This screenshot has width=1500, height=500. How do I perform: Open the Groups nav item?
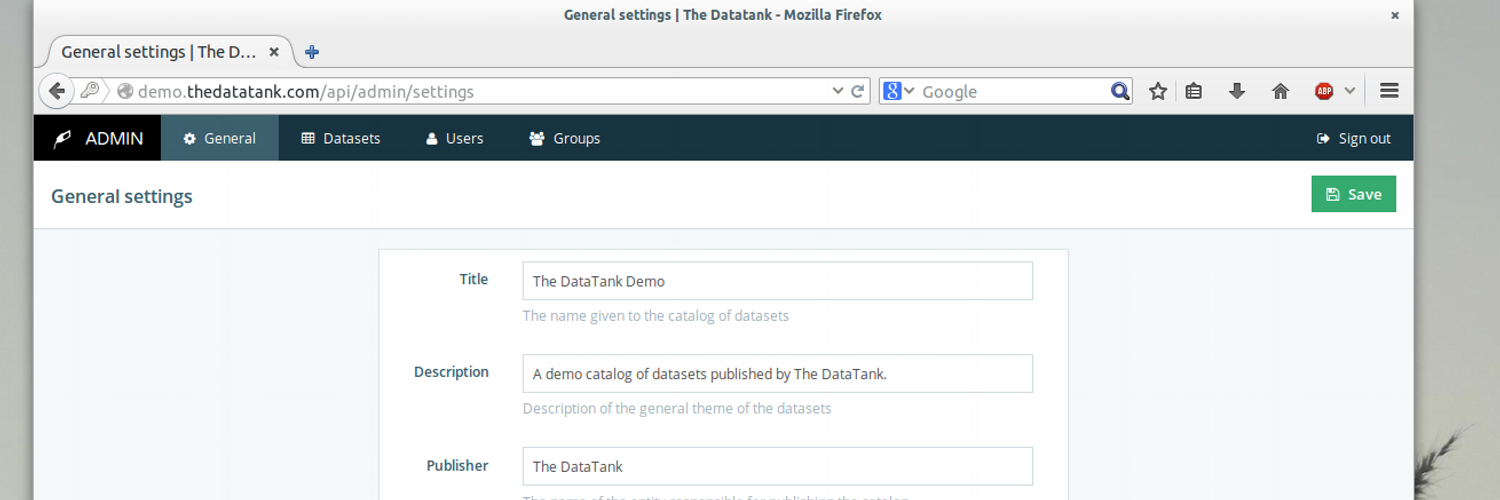[565, 138]
